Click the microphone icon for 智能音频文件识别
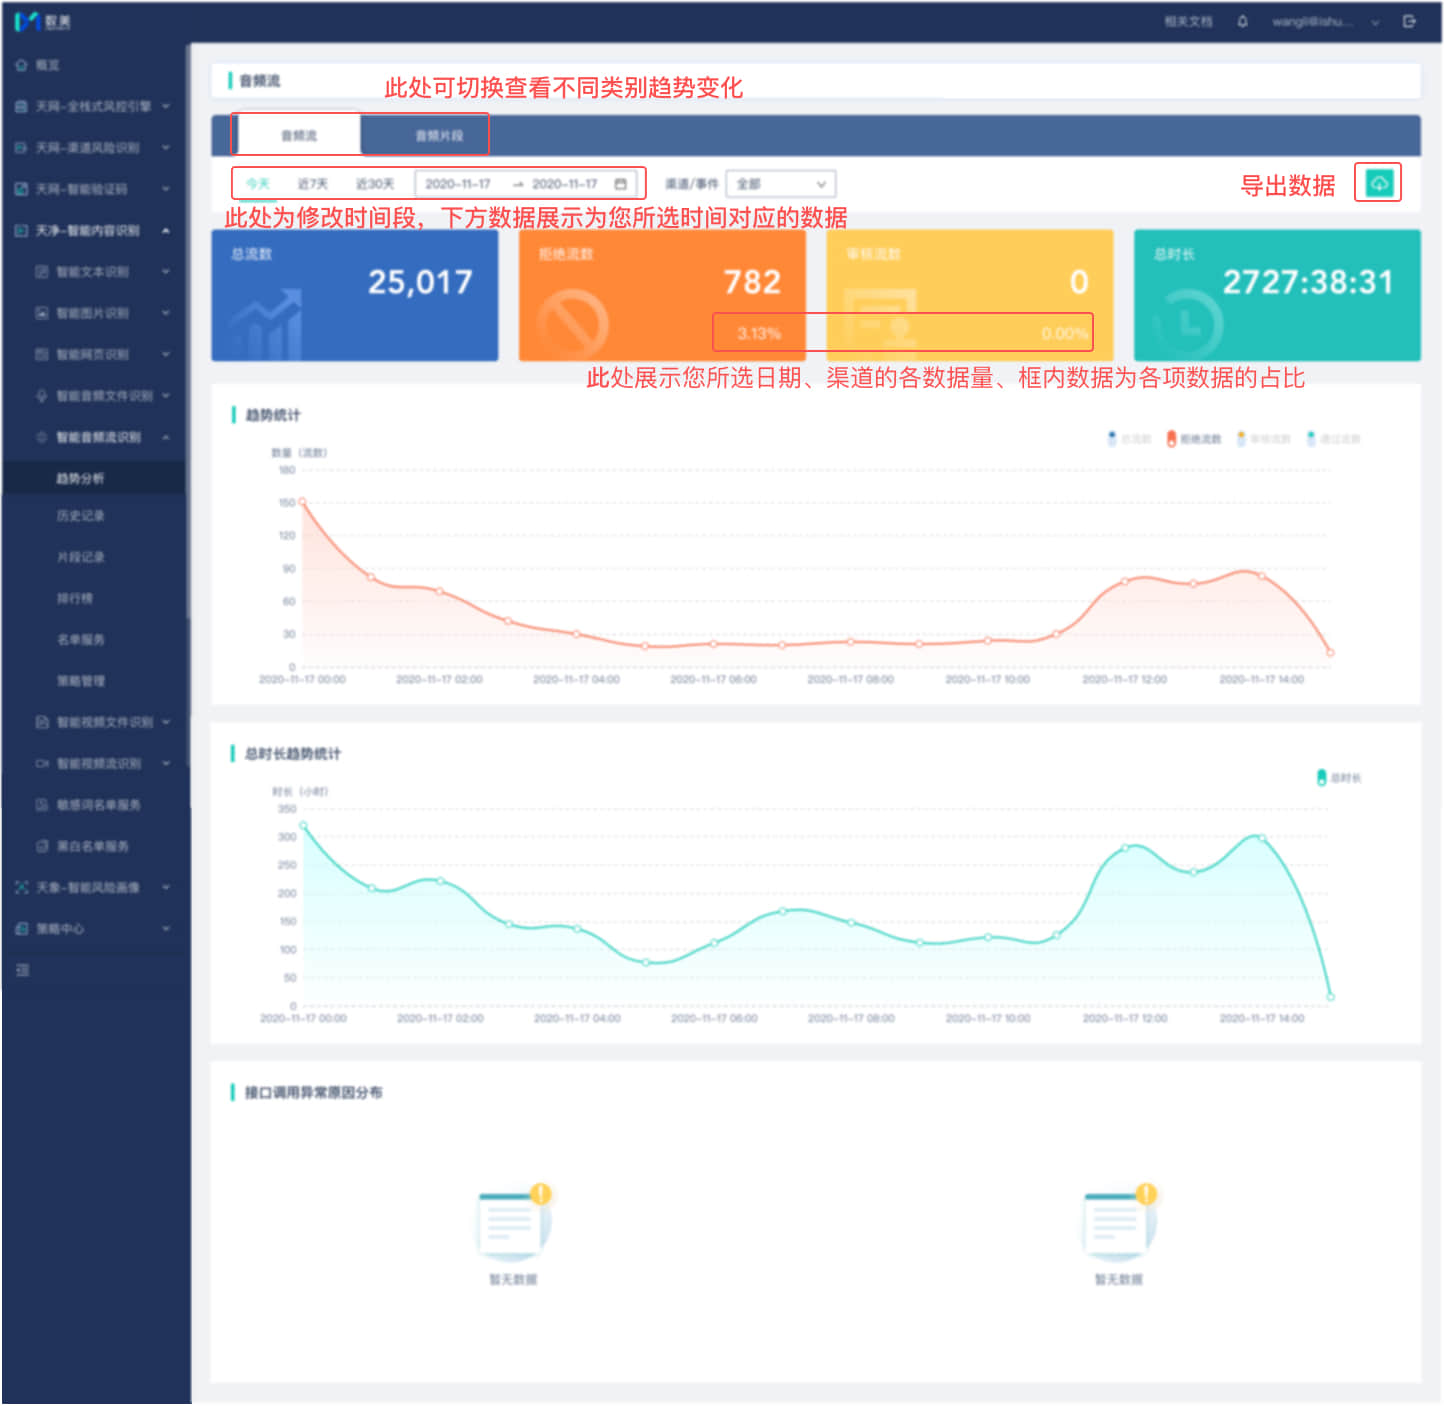The width and height of the screenshot is (1444, 1406). [42, 396]
